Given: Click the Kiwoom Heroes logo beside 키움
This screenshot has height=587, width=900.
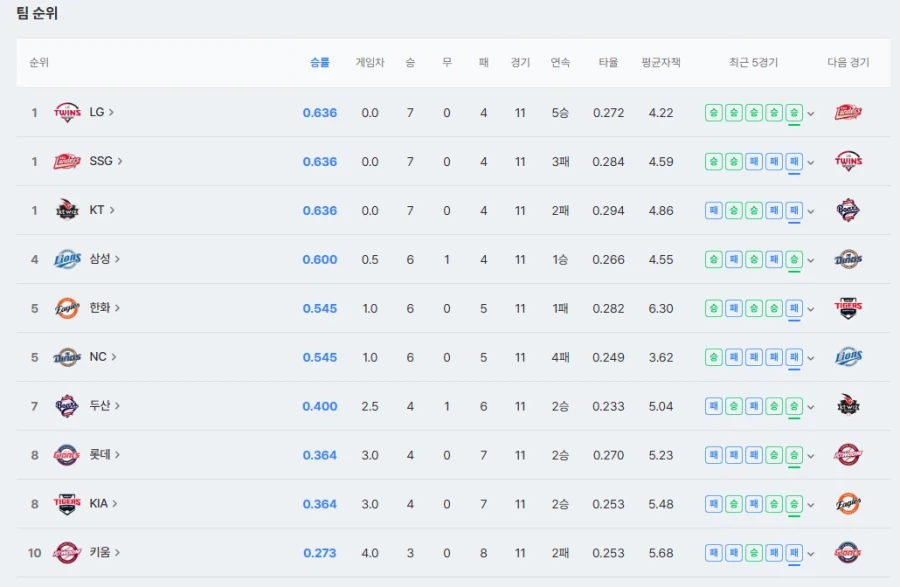Looking at the screenshot, I should pyautogui.click(x=67, y=553).
